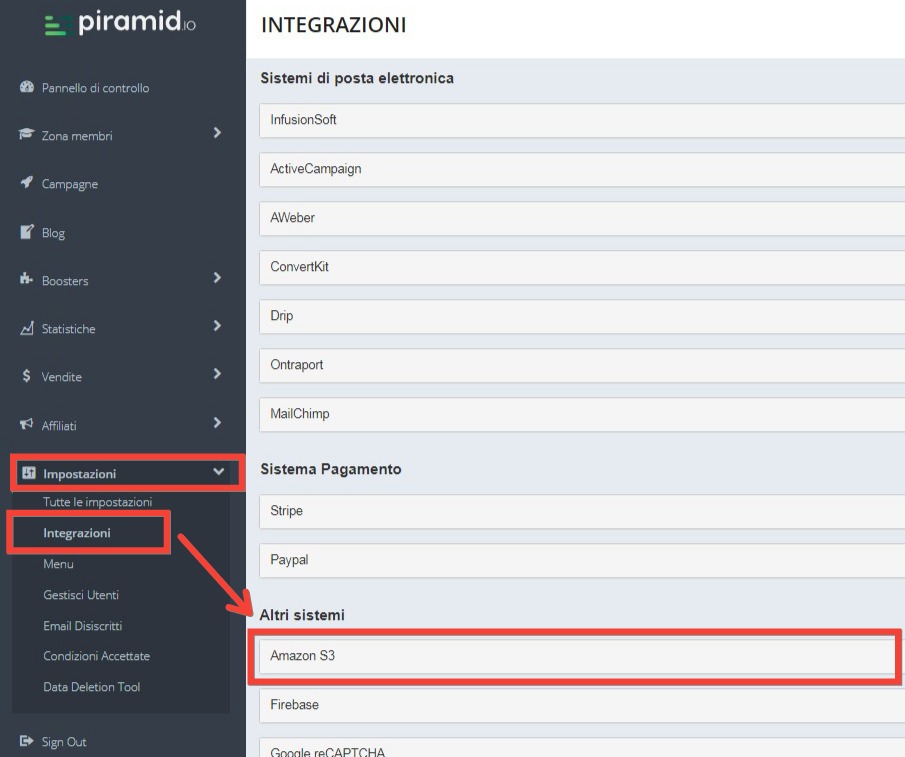Open the Vendite menu

pos(61,377)
